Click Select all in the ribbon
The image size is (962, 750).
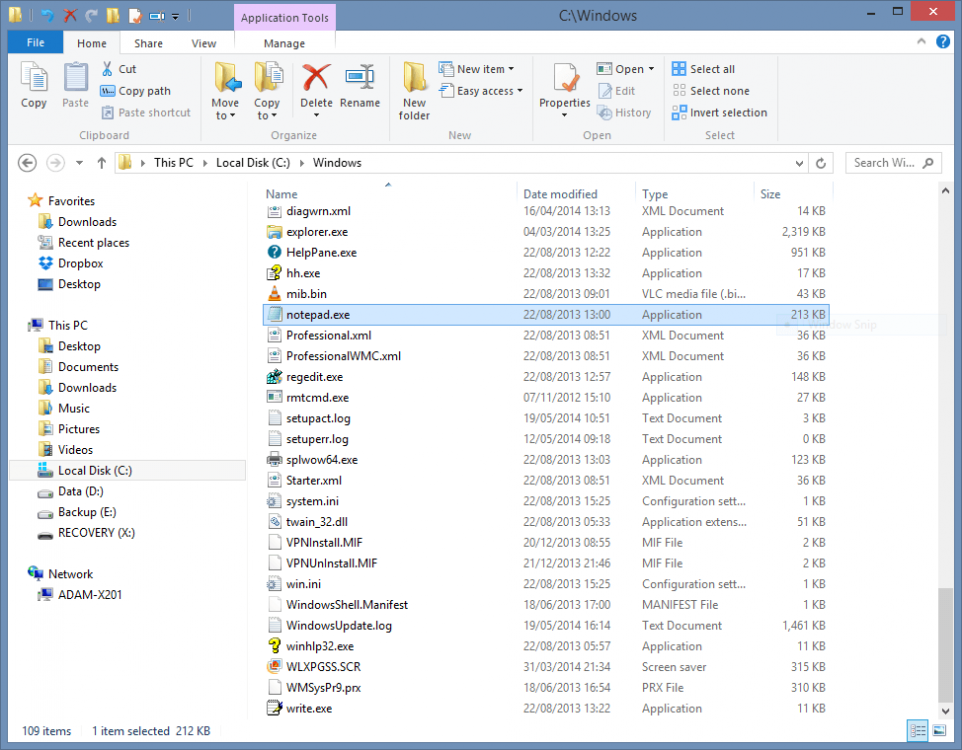coord(703,69)
